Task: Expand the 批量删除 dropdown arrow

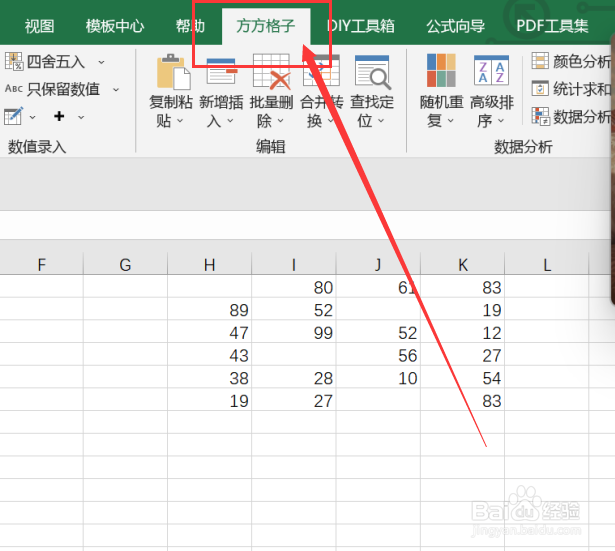Action: point(280,121)
